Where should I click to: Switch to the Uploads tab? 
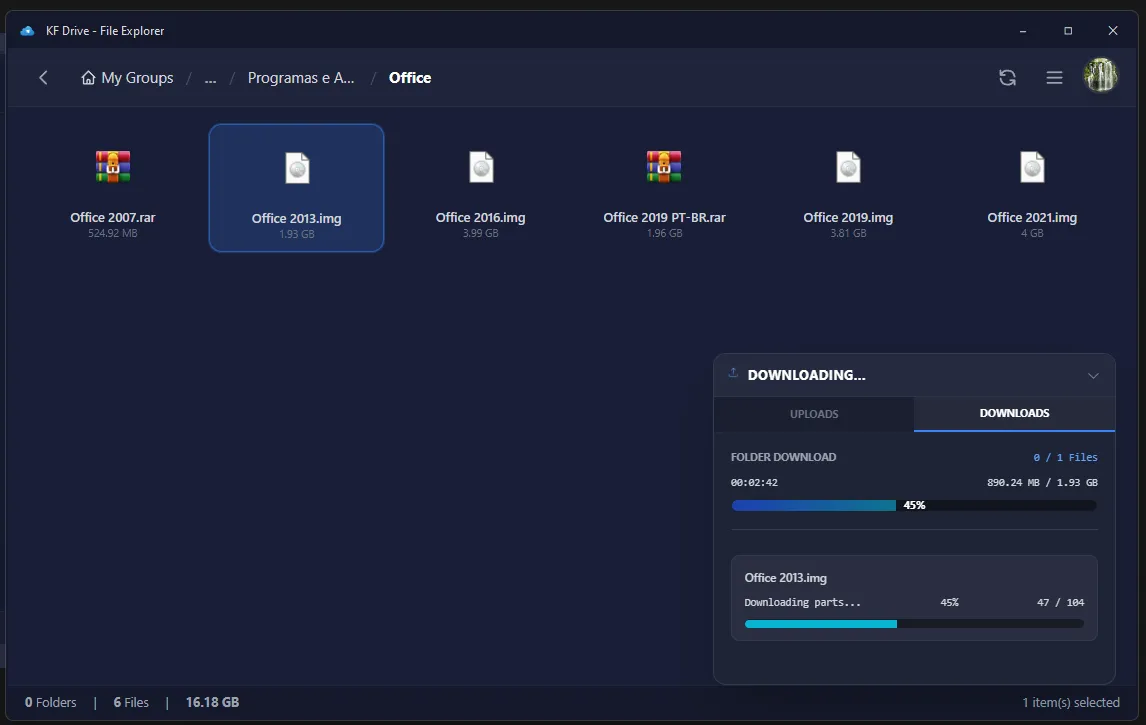pyautogui.click(x=814, y=414)
